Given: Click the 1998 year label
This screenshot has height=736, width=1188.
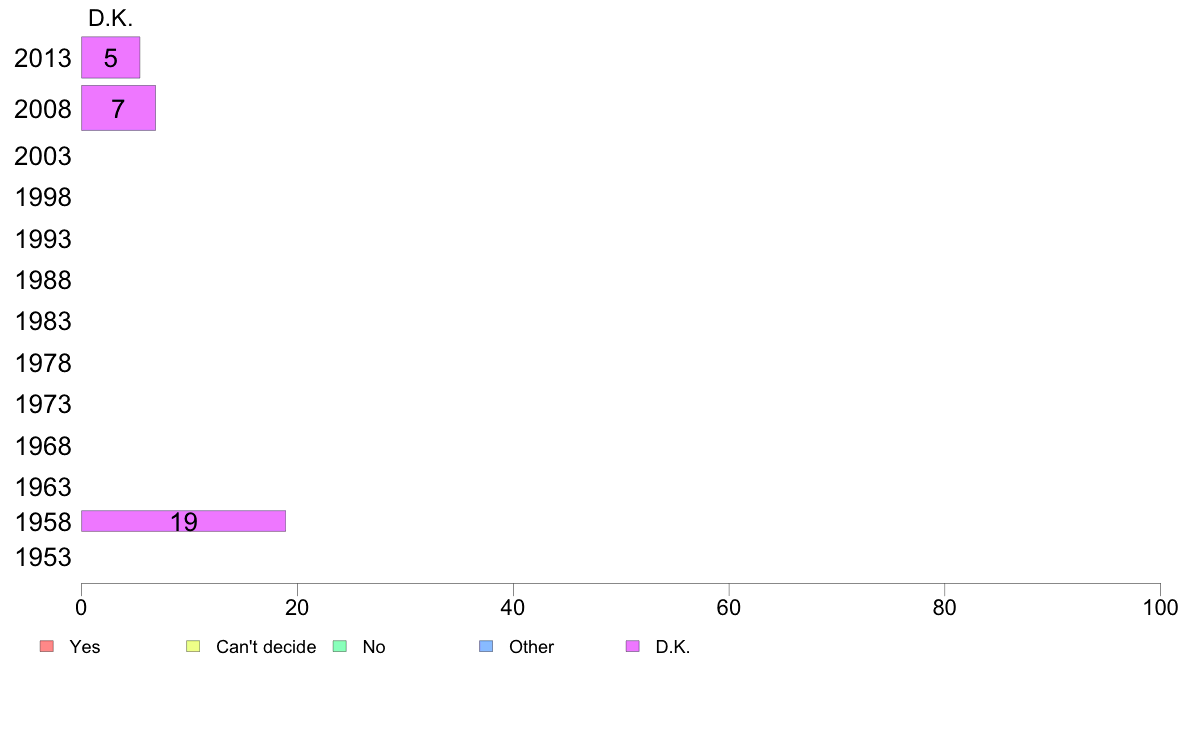Looking at the screenshot, I should [43, 198].
